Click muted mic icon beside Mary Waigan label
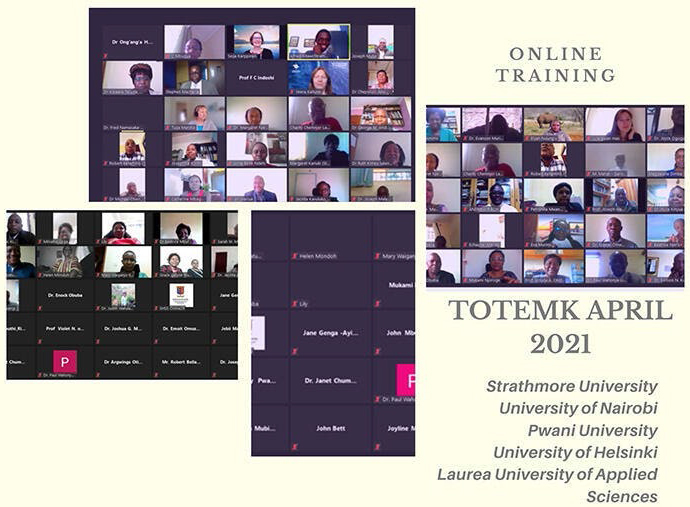Viewport: 690px width, 507px height. tap(377, 256)
